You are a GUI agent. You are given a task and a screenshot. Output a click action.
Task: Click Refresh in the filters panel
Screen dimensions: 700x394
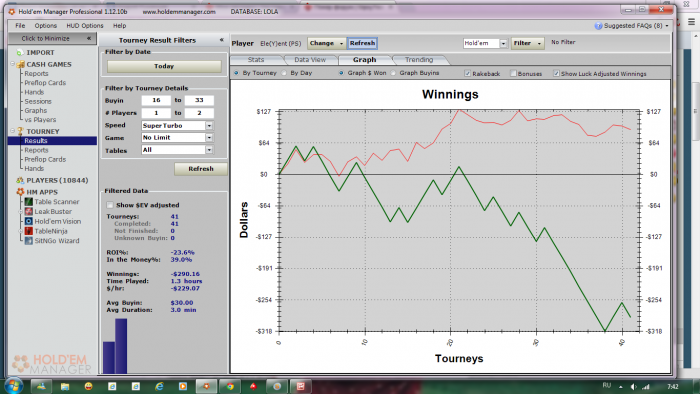201,169
